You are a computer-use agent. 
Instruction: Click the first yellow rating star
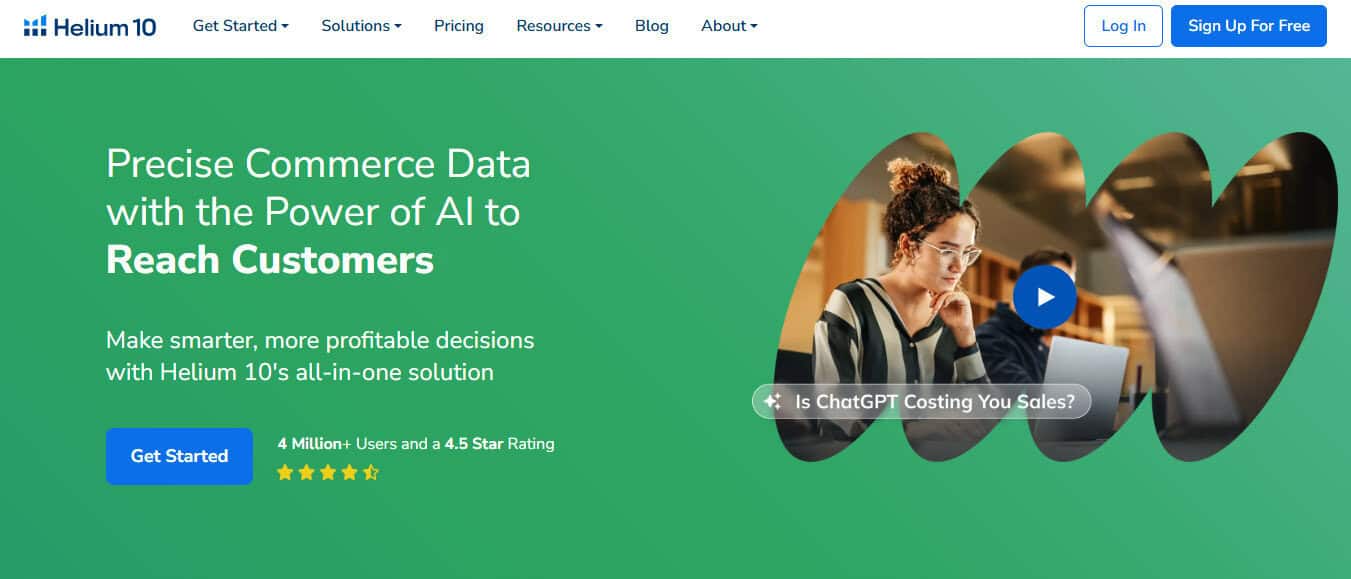(x=285, y=472)
